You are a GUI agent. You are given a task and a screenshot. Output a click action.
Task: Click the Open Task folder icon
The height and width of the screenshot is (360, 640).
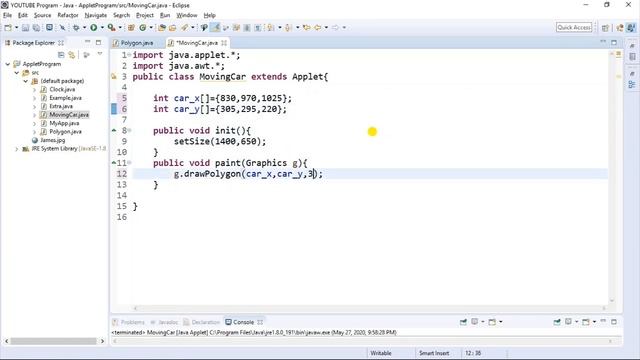[173, 27]
